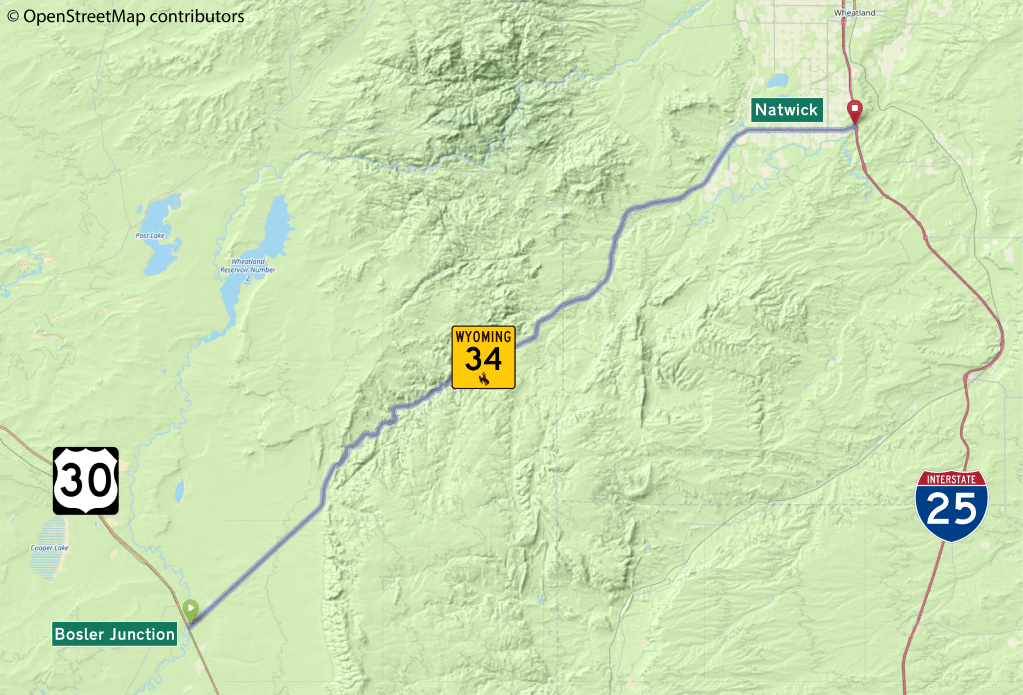Click the Post Lake label
The height and width of the screenshot is (695, 1023).
(x=150, y=236)
